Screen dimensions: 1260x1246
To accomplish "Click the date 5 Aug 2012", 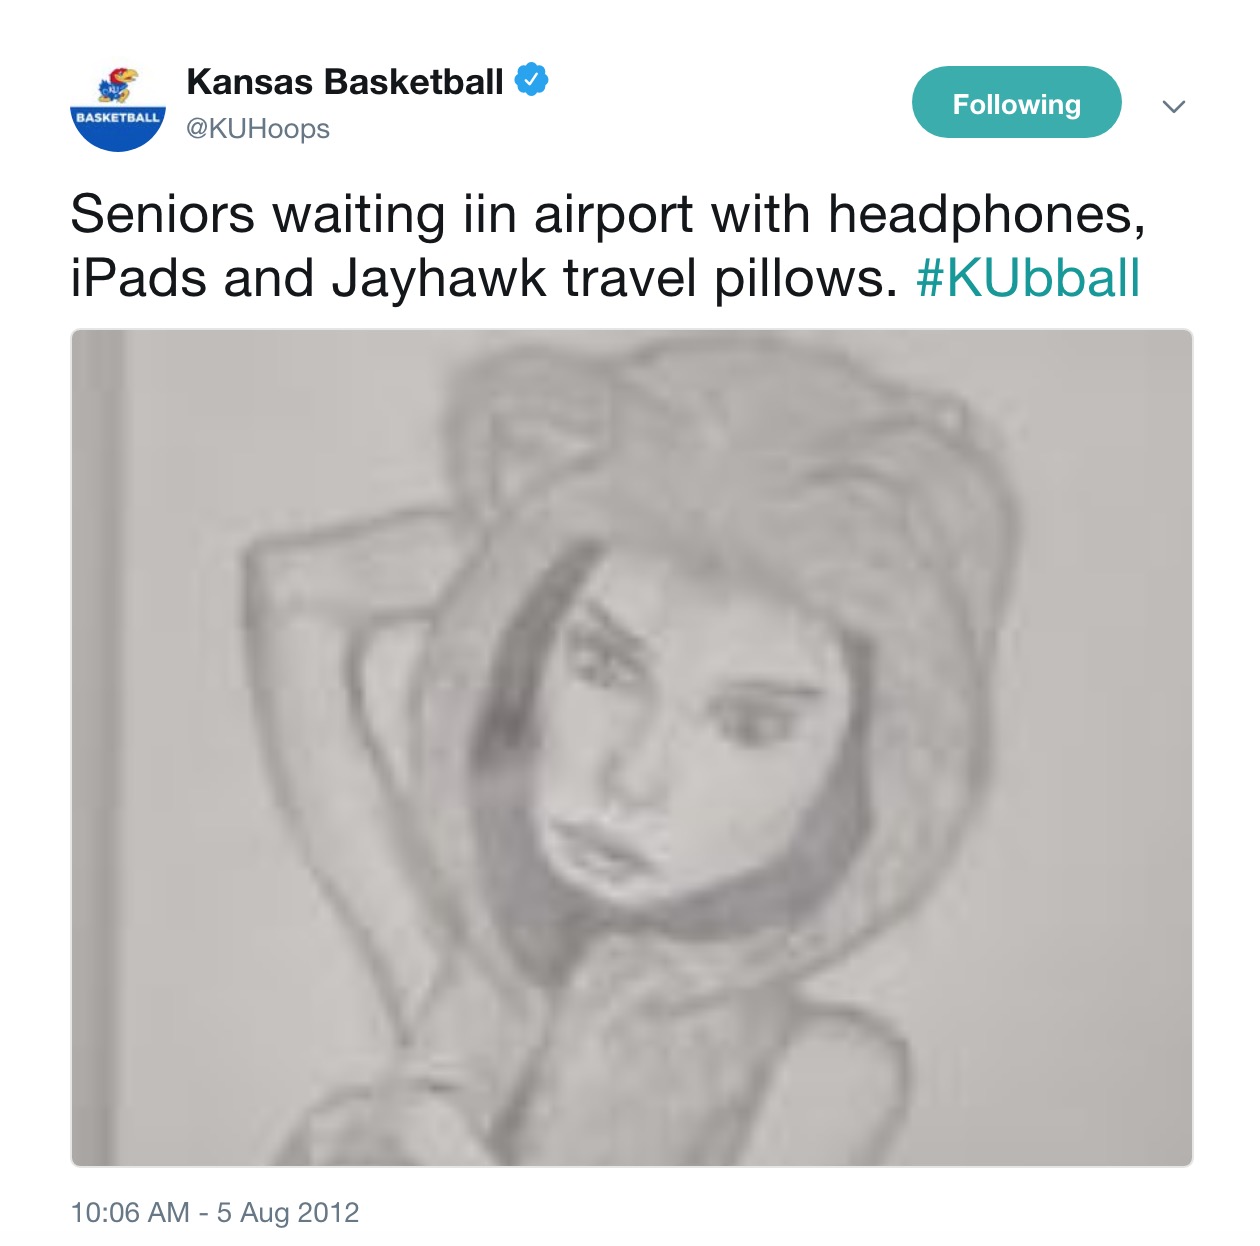I will coord(288,1212).
